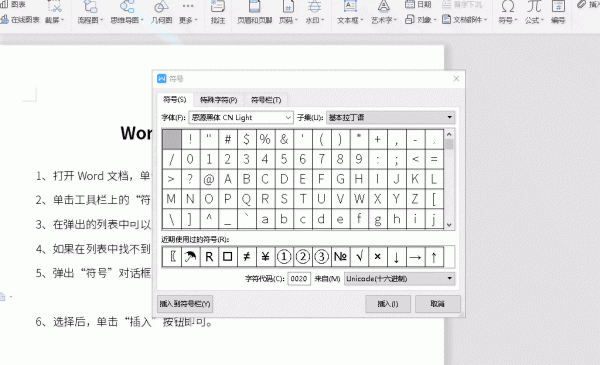Viewport: 600px width, 365px height.
Task: Pick the up arrow ↑ recent symbol
Action: 434,257
